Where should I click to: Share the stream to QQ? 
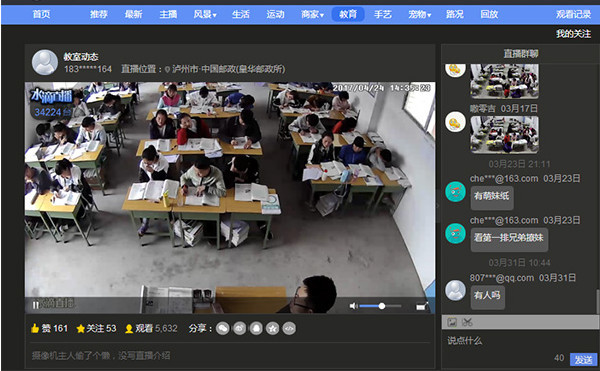click(x=256, y=329)
